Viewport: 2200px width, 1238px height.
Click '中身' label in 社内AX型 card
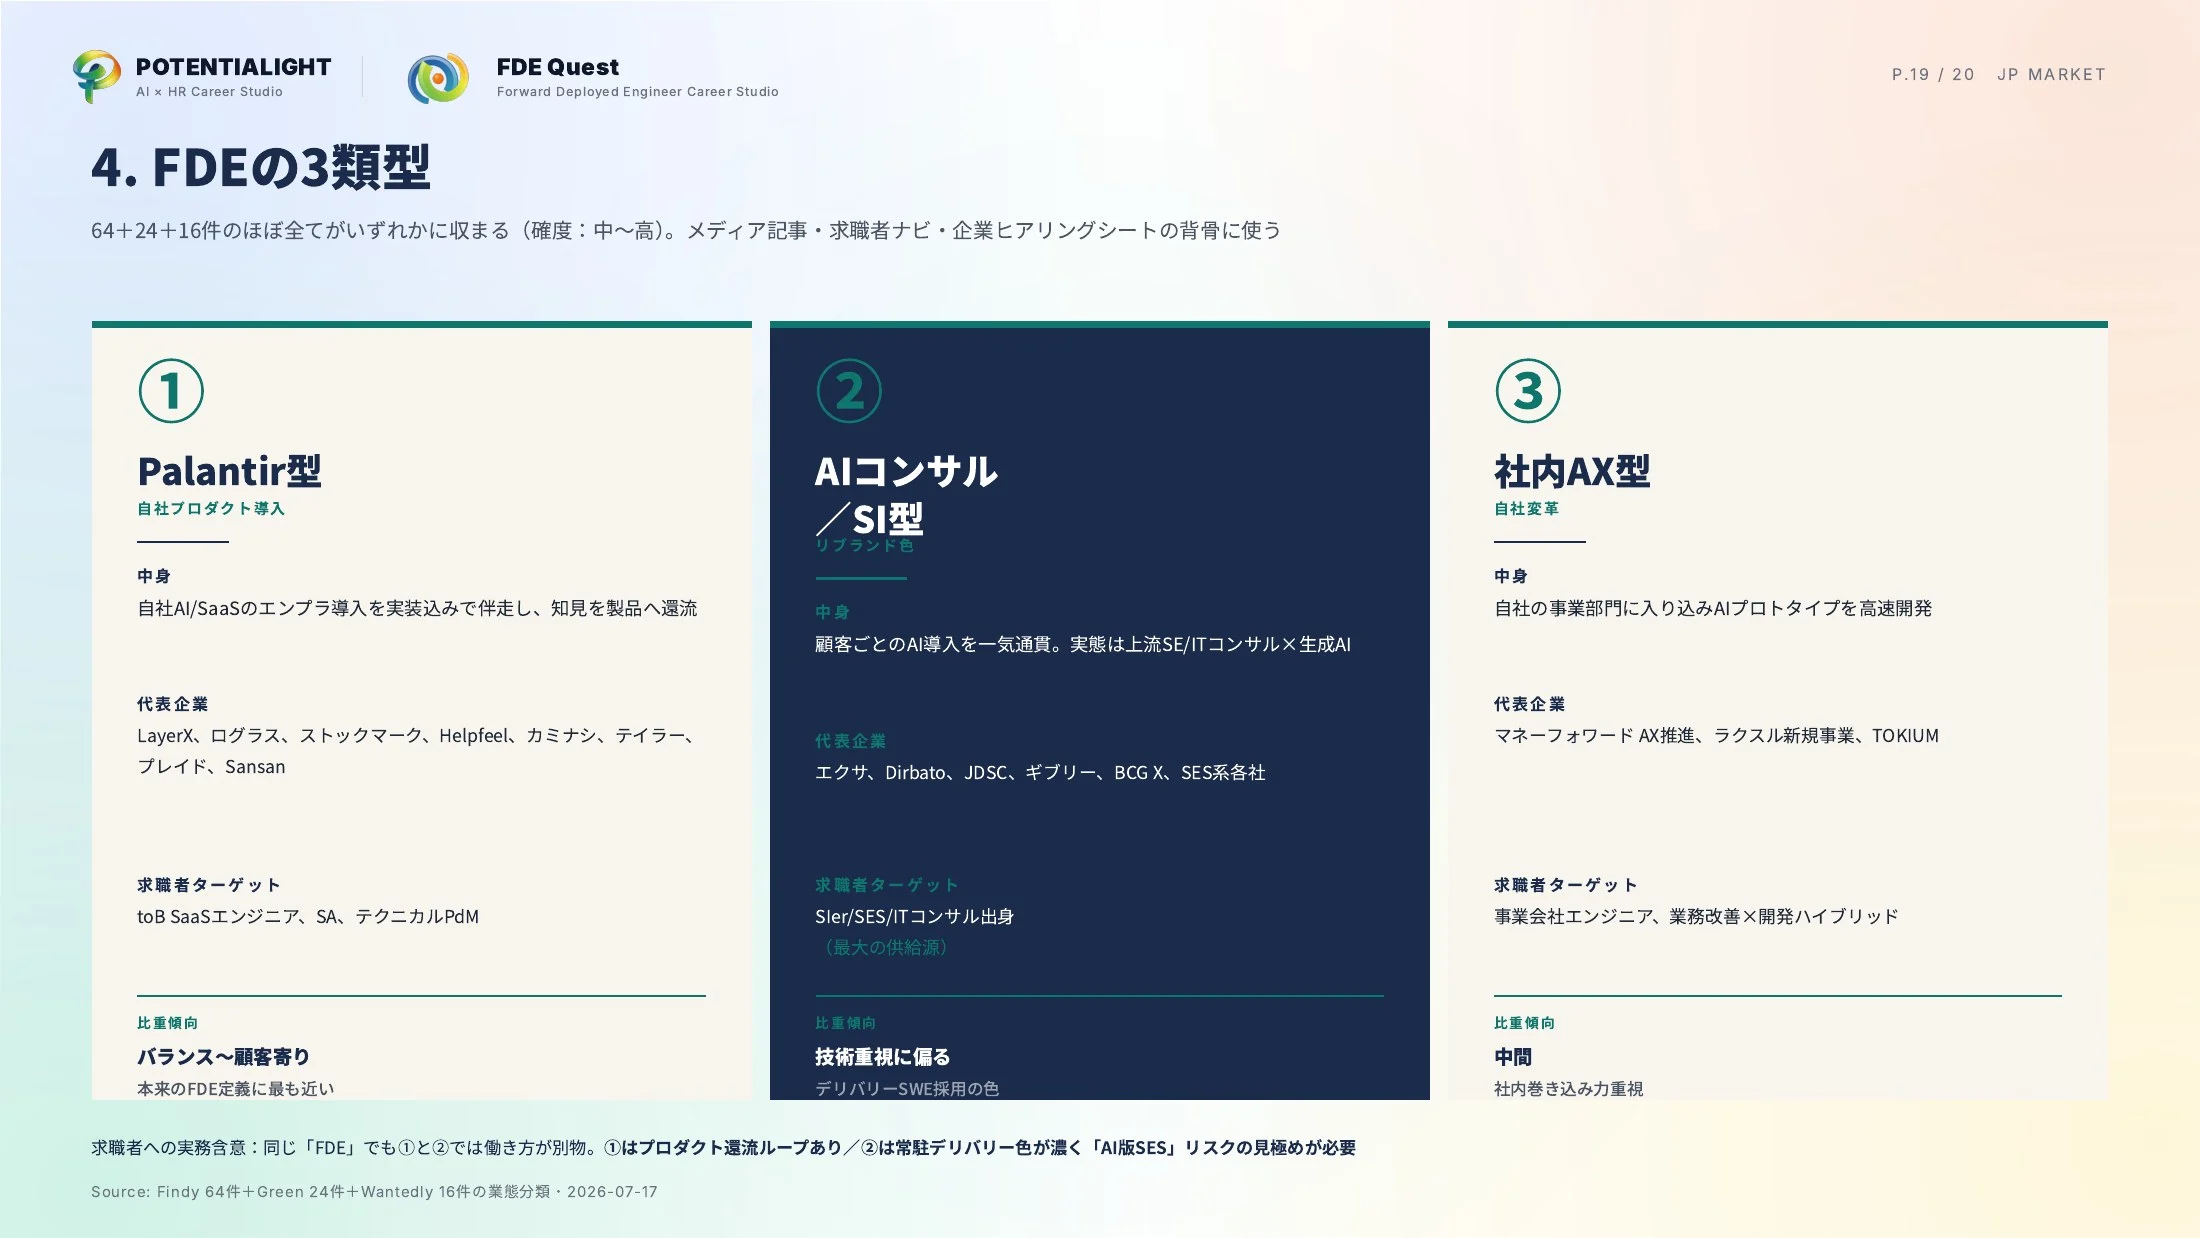tap(1511, 576)
